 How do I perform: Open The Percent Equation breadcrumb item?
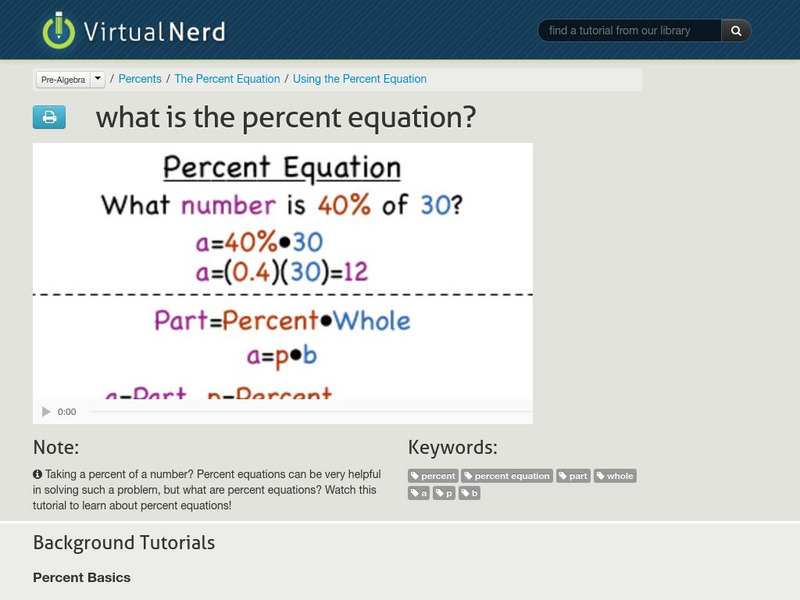[229, 78]
